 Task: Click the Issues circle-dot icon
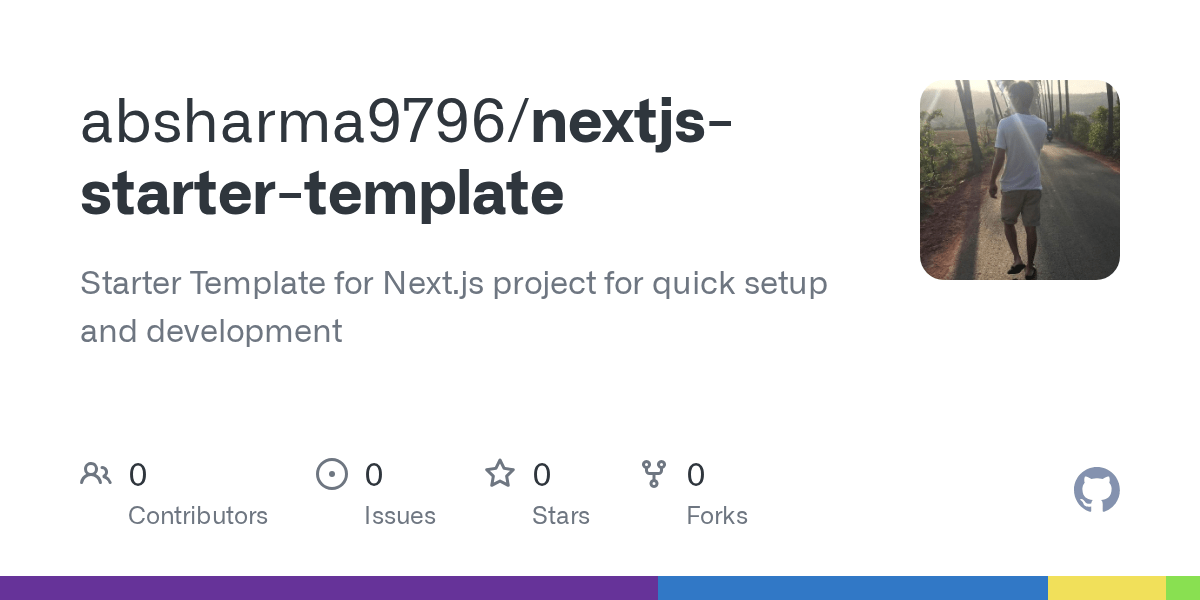(x=332, y=473)
